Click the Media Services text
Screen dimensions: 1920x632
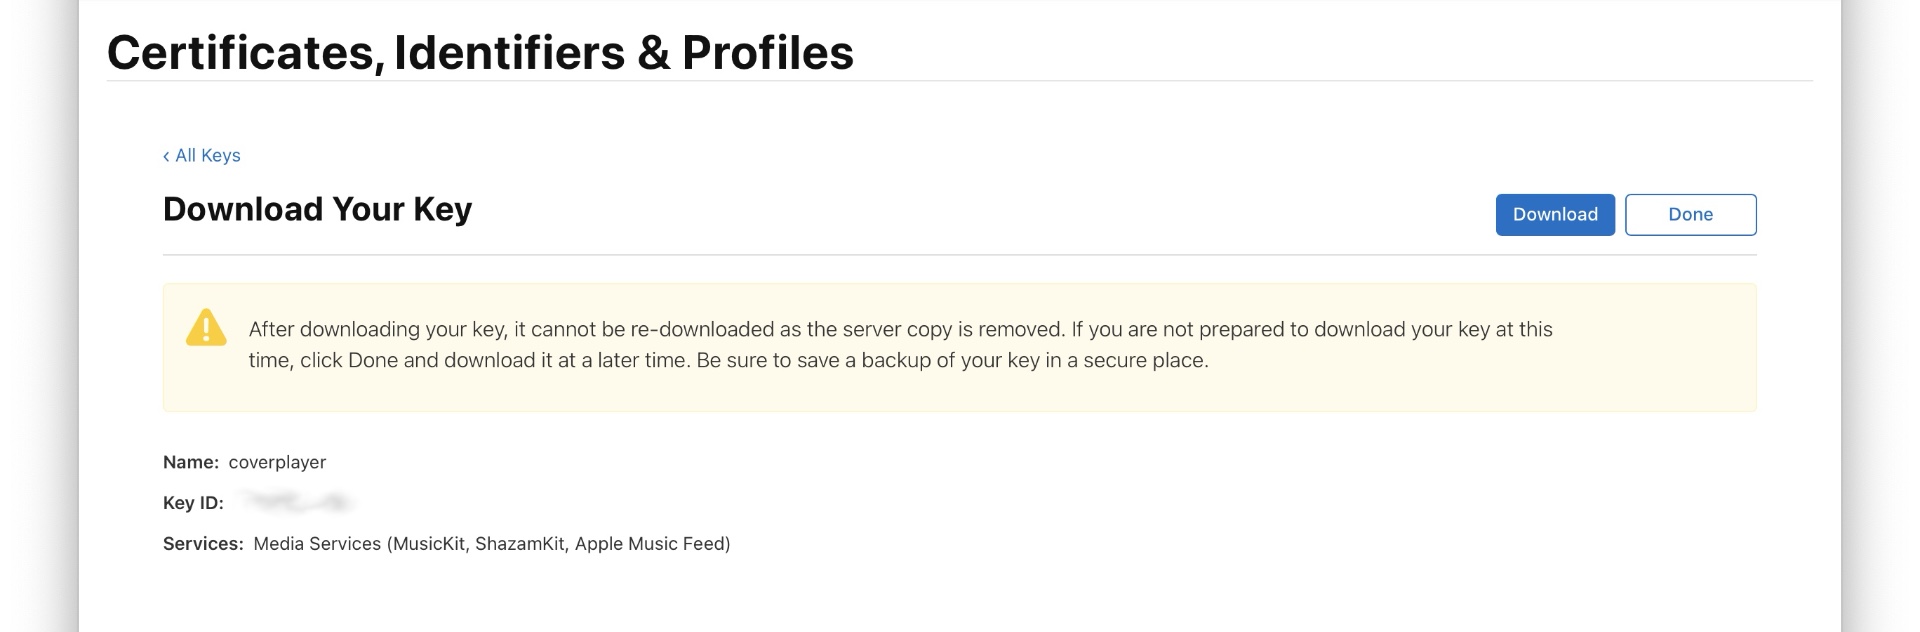(x=317, y=544)
